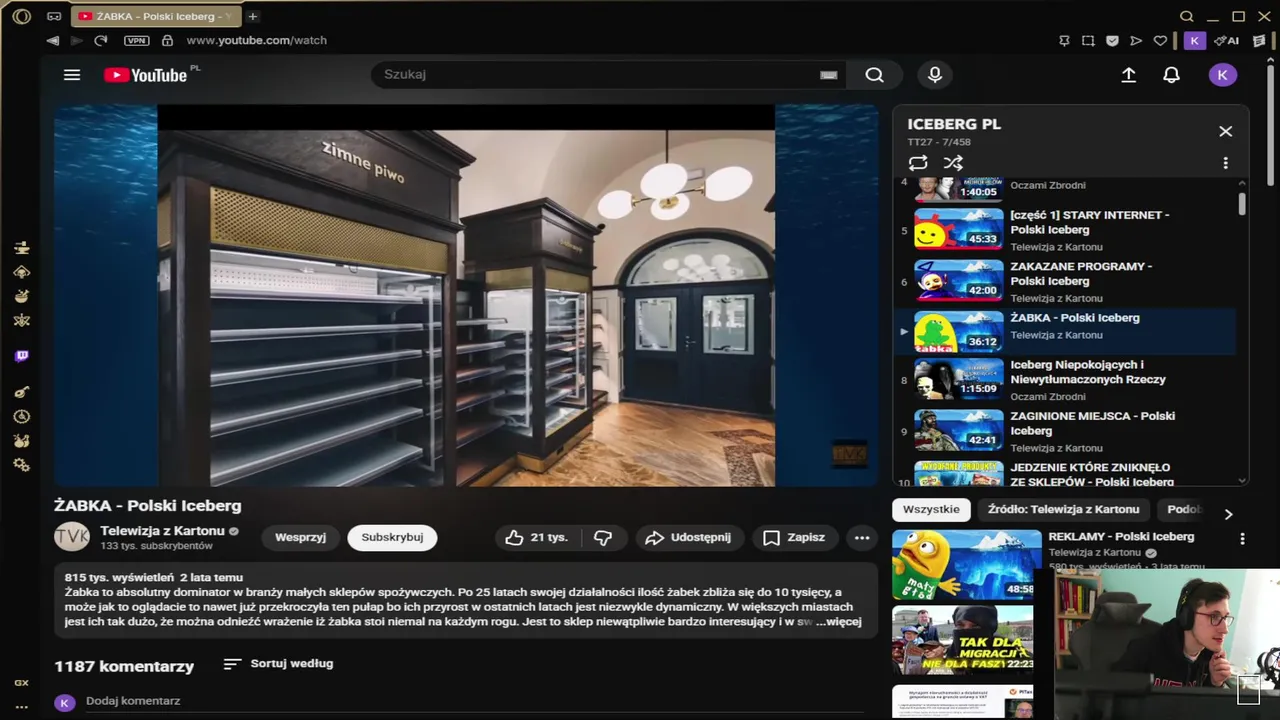Open the ICEBERG PL playlist options menu
Image resolution: width=1280 pixels, height=720 pixels.
(1225, 163)
